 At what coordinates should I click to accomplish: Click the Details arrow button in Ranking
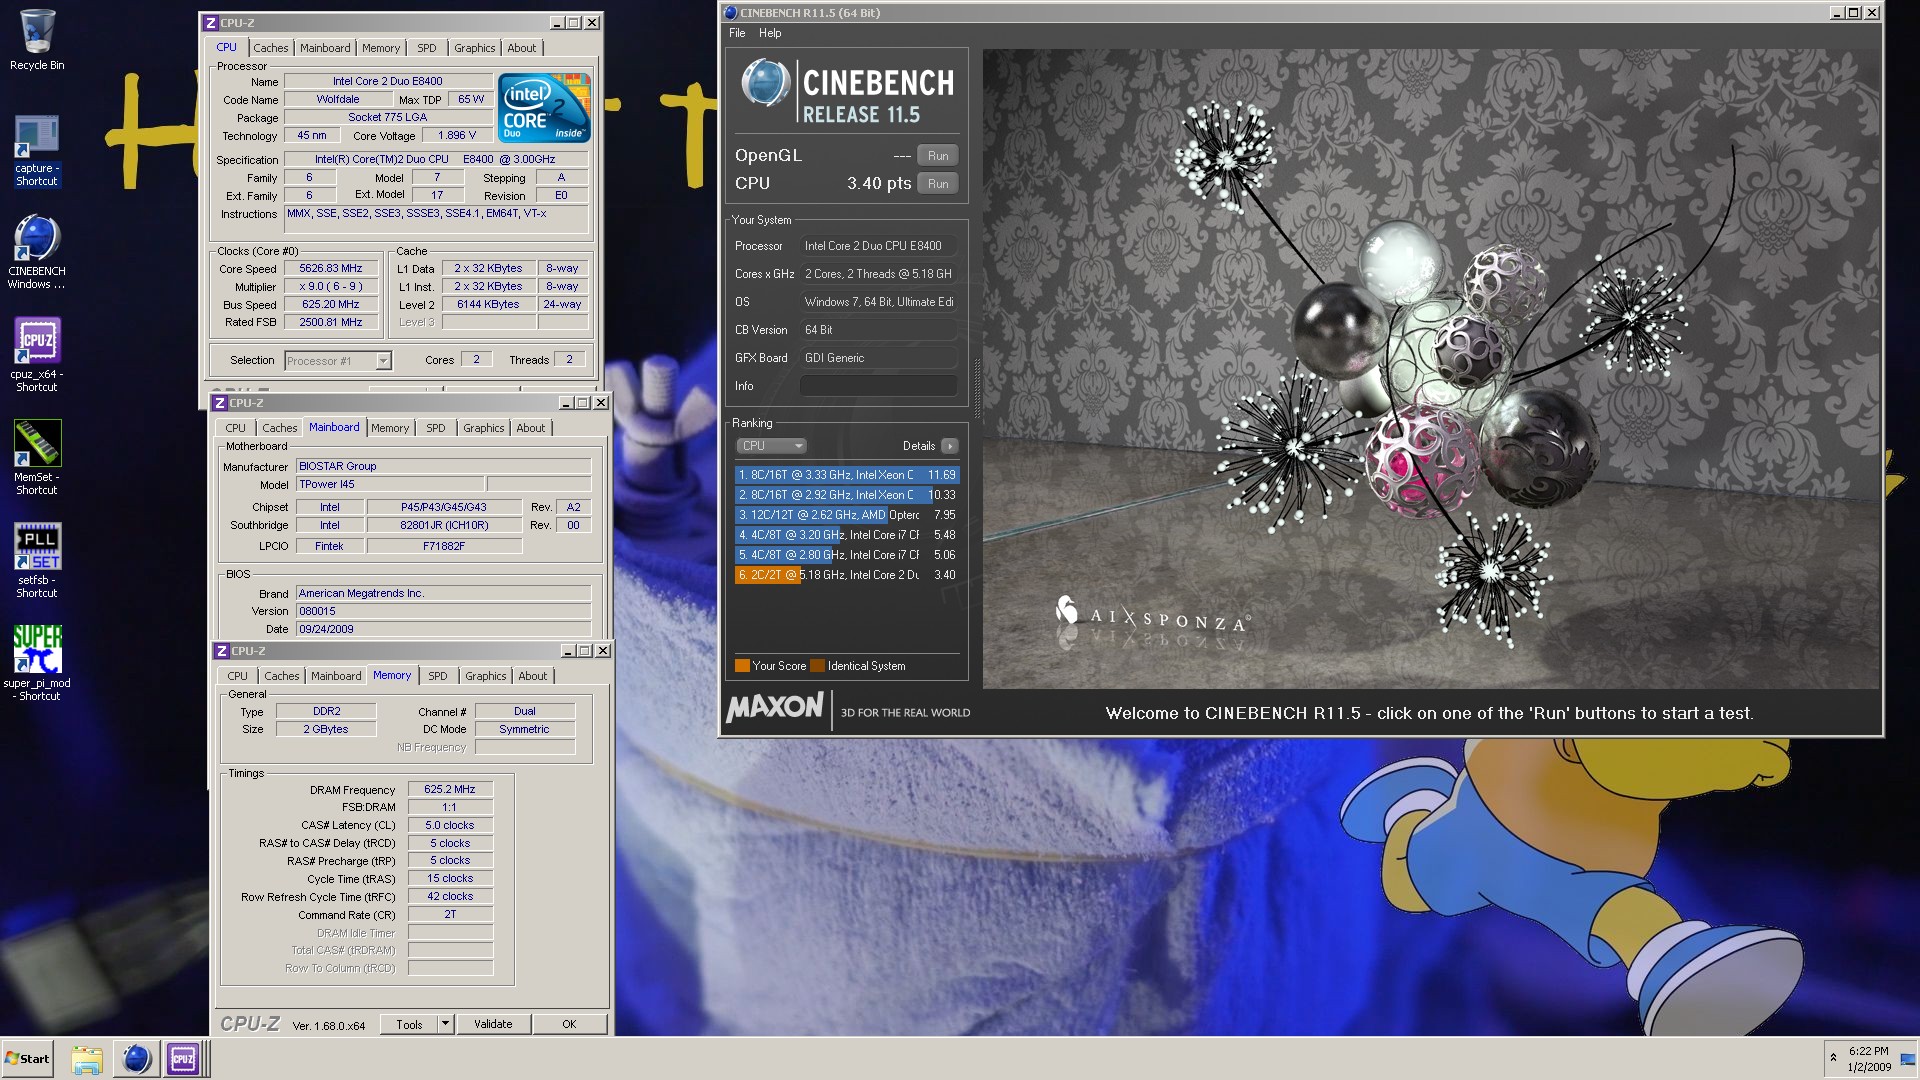(949, 446)
